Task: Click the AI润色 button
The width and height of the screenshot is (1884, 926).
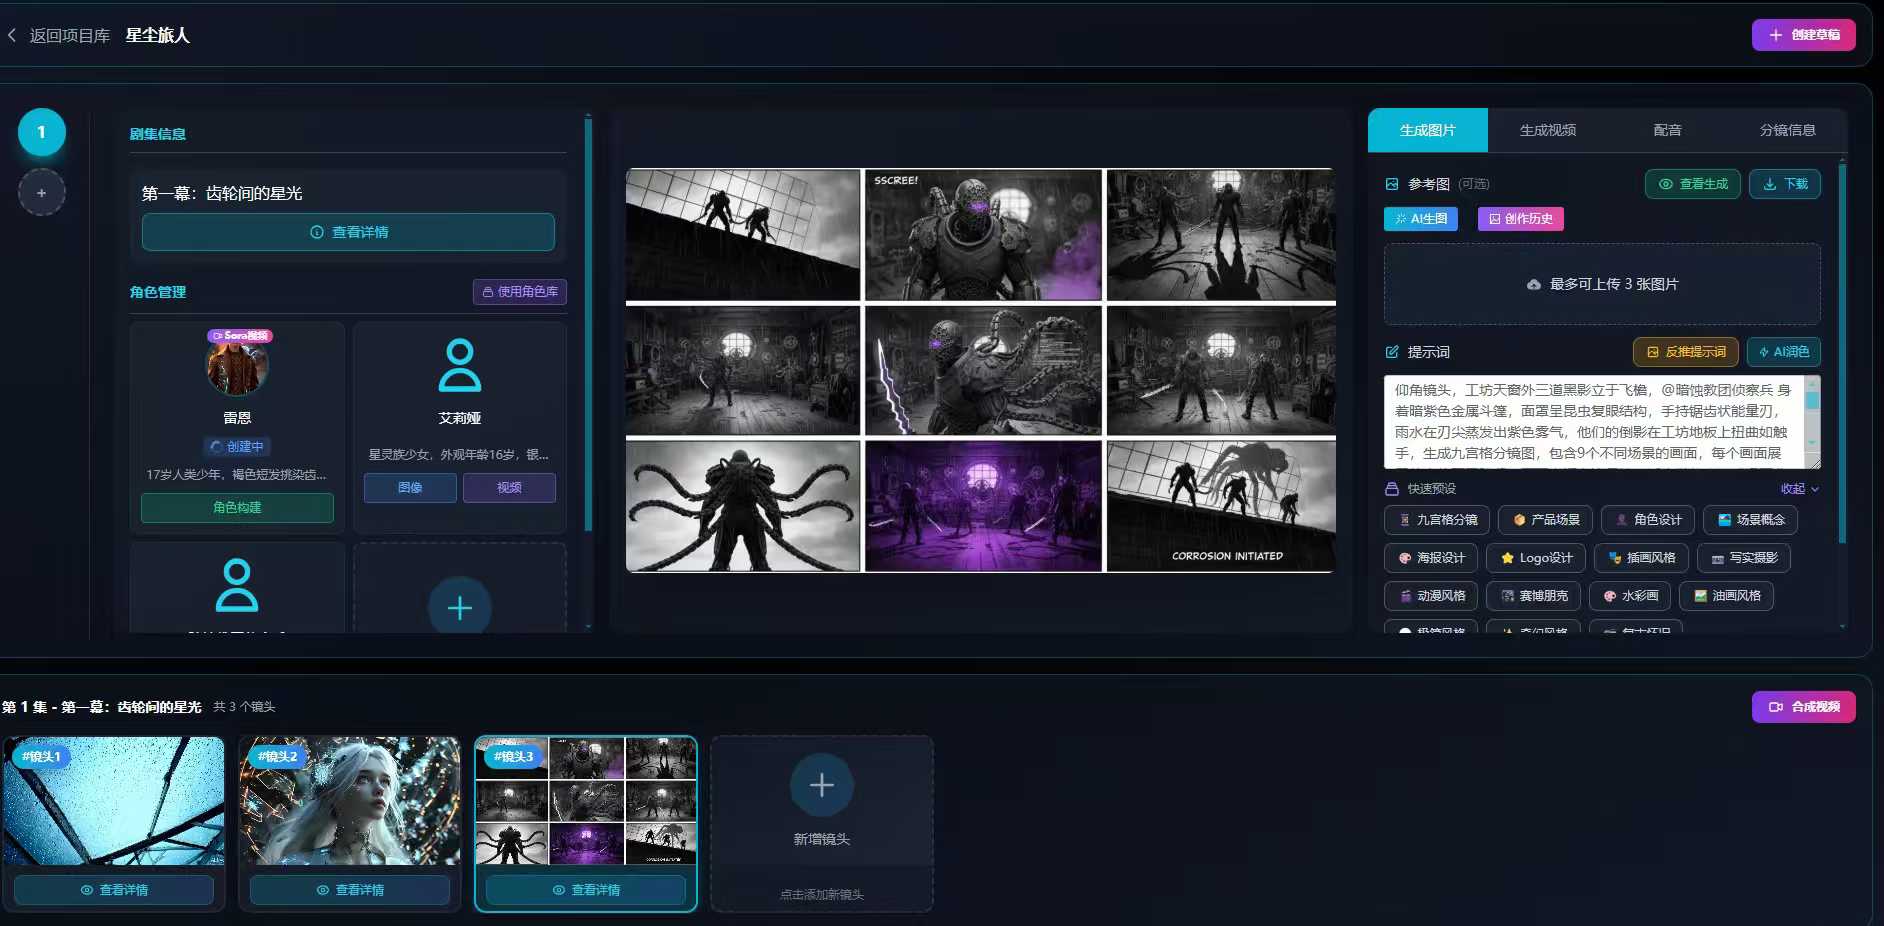Action: (1784, 352)
